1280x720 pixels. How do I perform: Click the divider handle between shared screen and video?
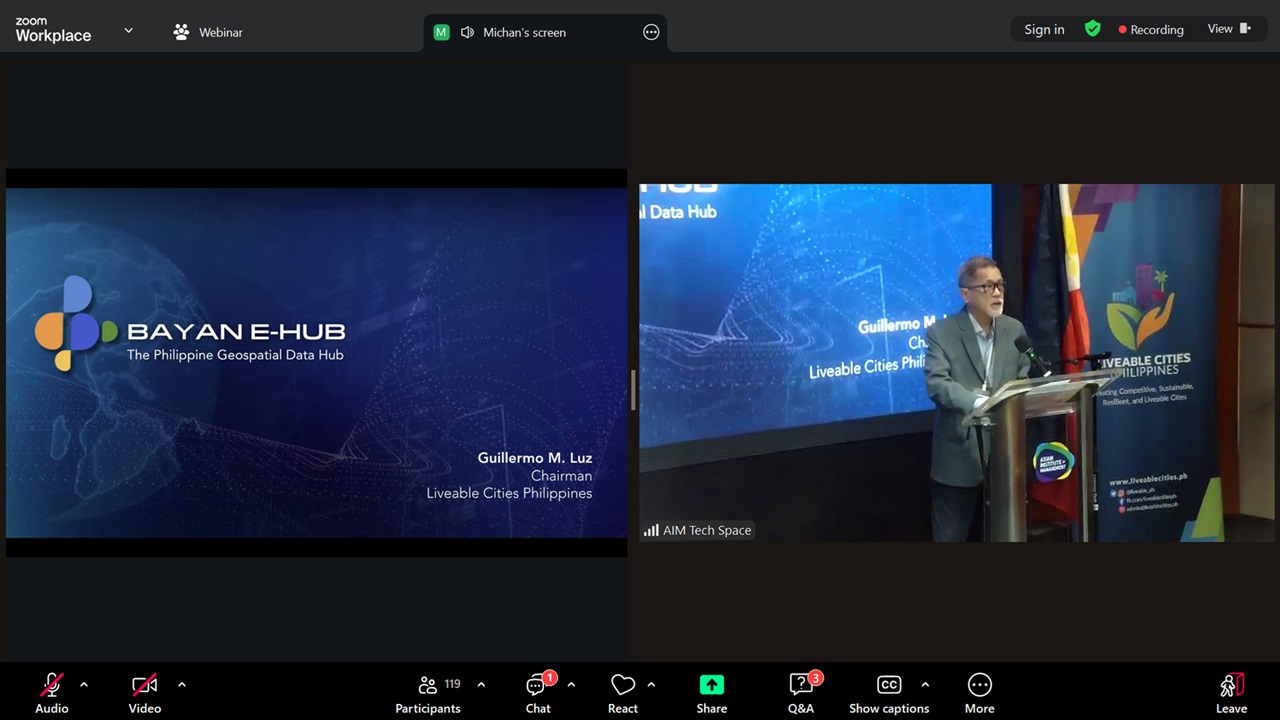(x=632, y=390)
